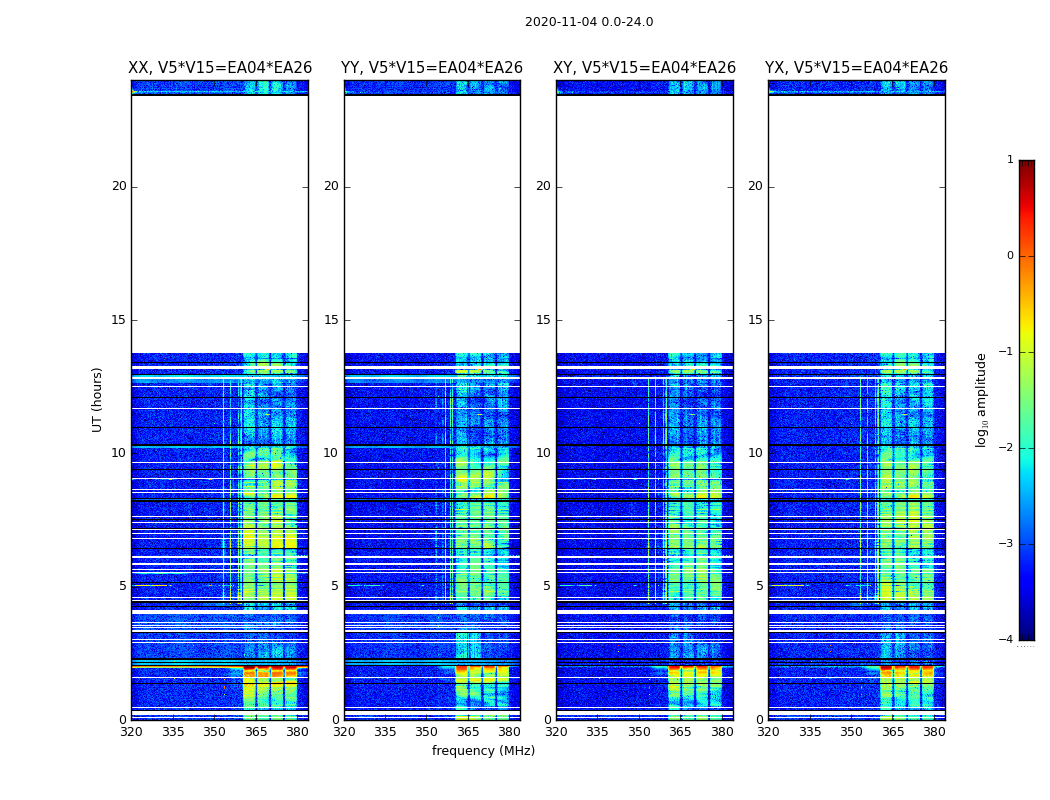Click the YX, V5*V15=EA04*EA26 subplot title

[x=856, y=68]
